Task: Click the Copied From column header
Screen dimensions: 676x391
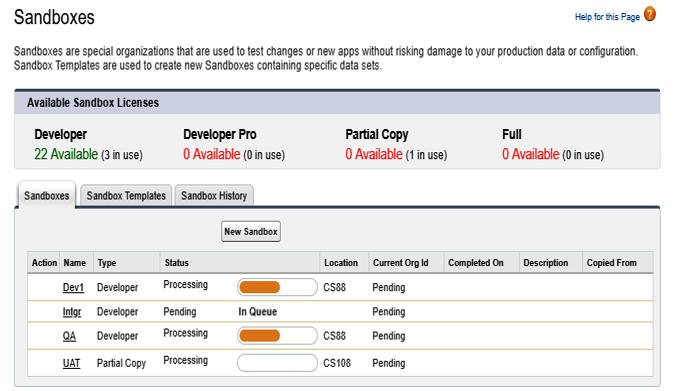Action: [611, 263]
